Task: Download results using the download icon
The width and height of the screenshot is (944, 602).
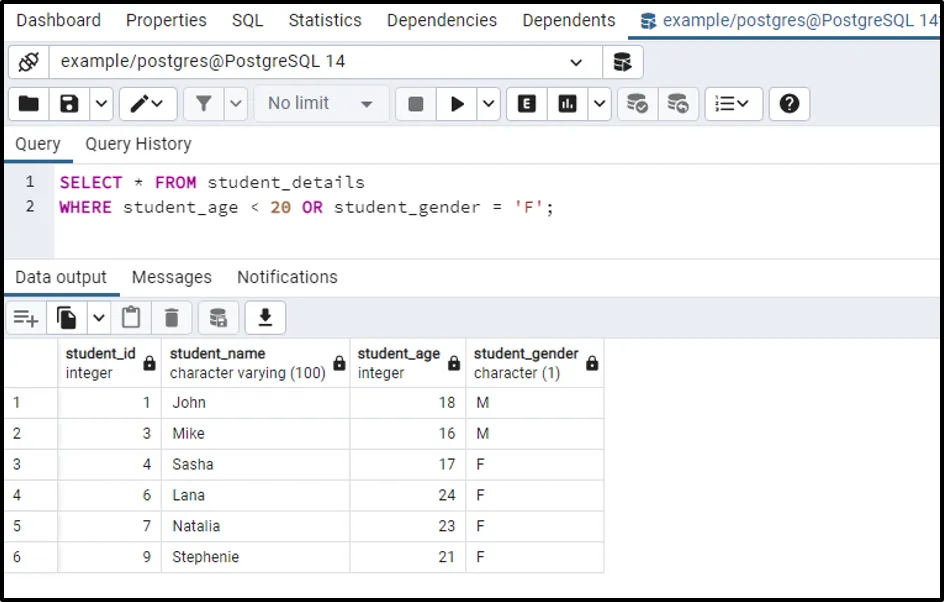Action: tap(265, 318)
